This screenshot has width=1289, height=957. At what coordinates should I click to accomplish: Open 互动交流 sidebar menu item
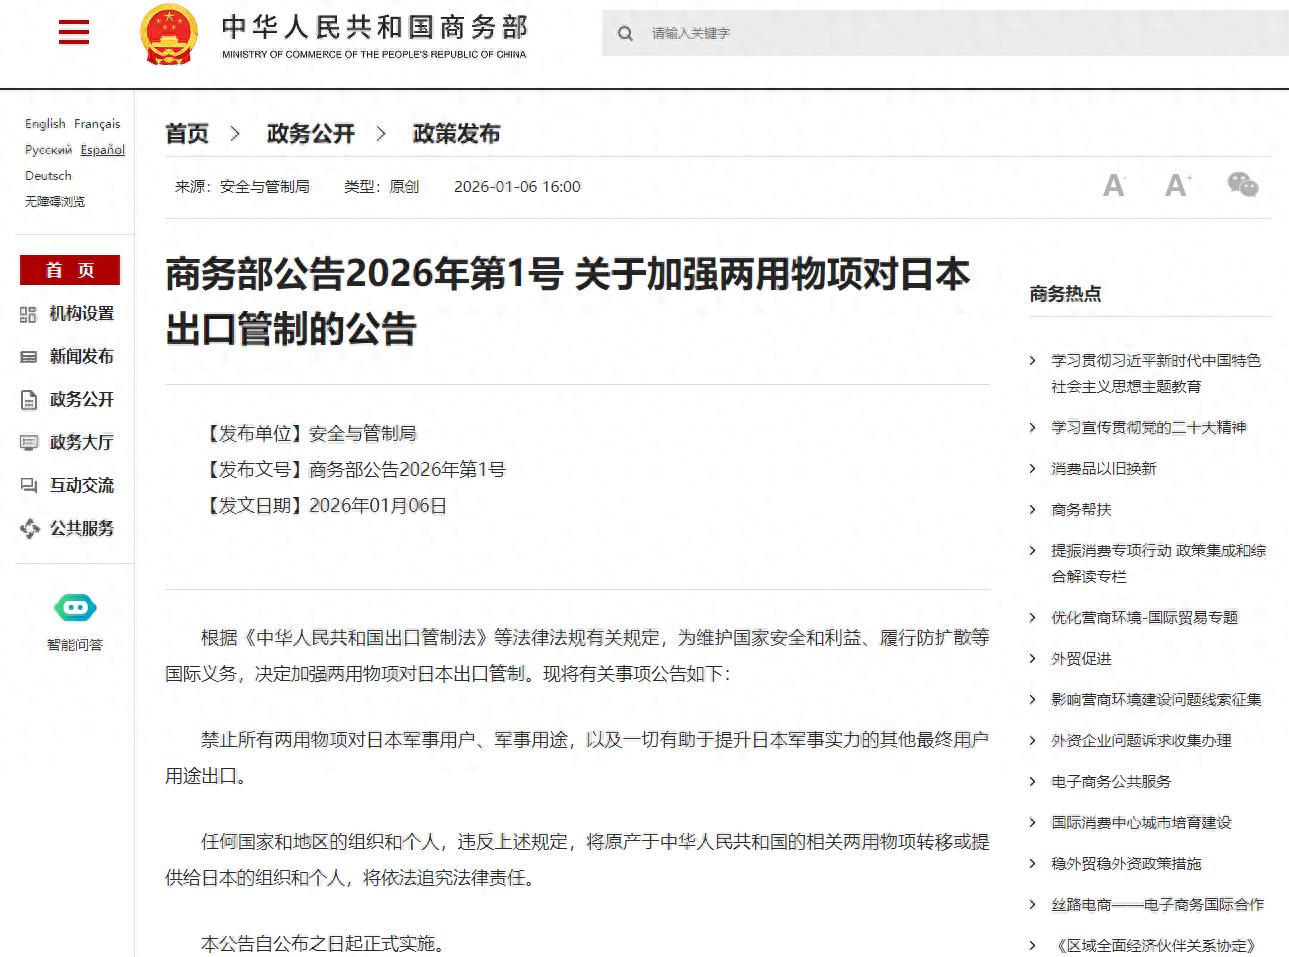tap(82, 486)
